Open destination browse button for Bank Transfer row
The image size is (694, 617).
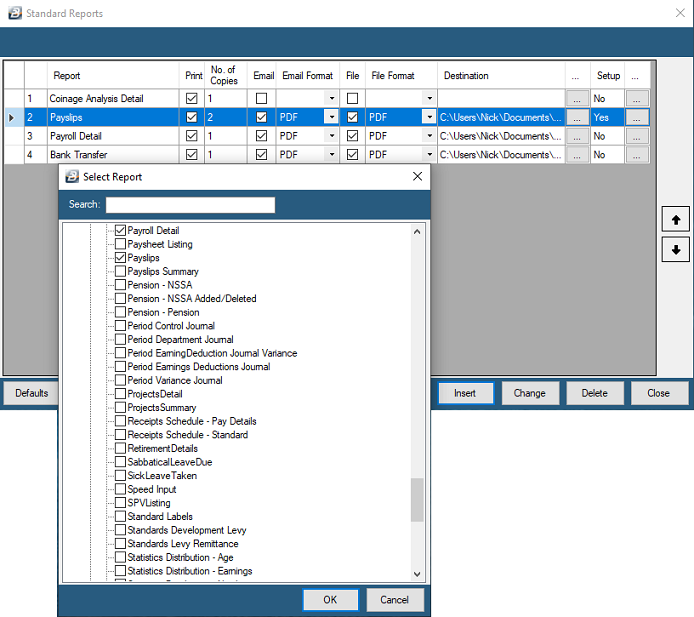(577, 155)
